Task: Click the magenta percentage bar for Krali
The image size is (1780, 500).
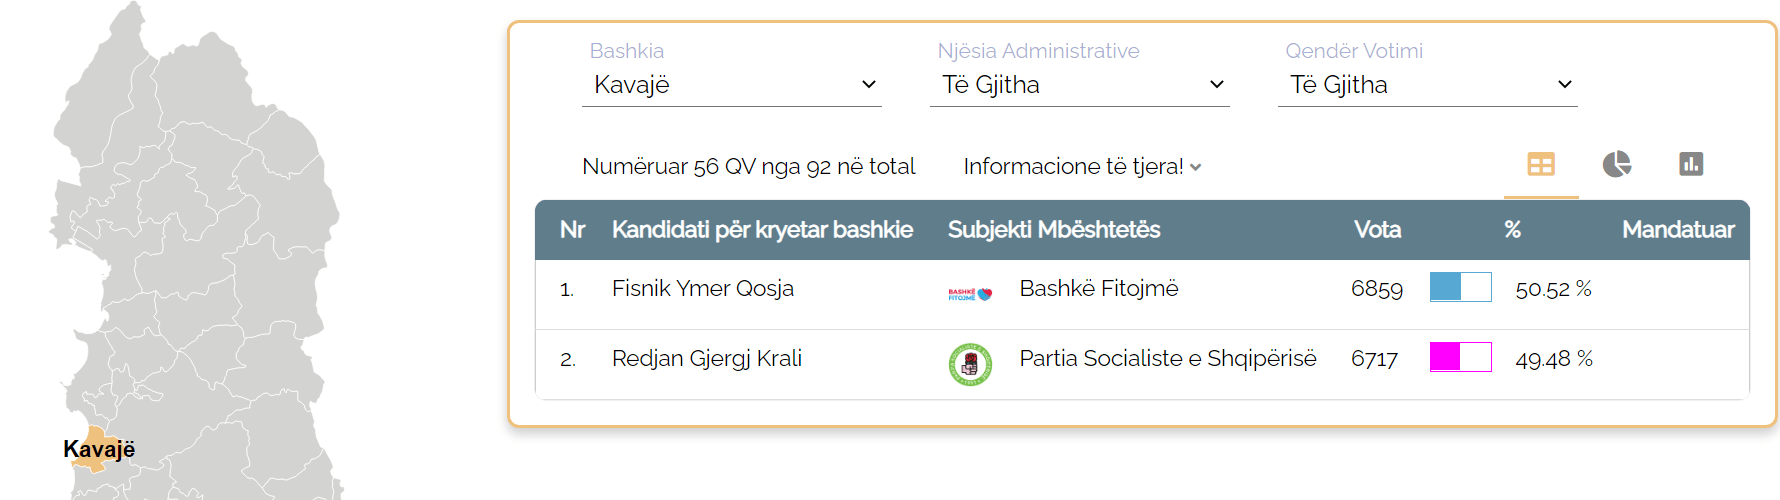Action: coord(1460,358)
